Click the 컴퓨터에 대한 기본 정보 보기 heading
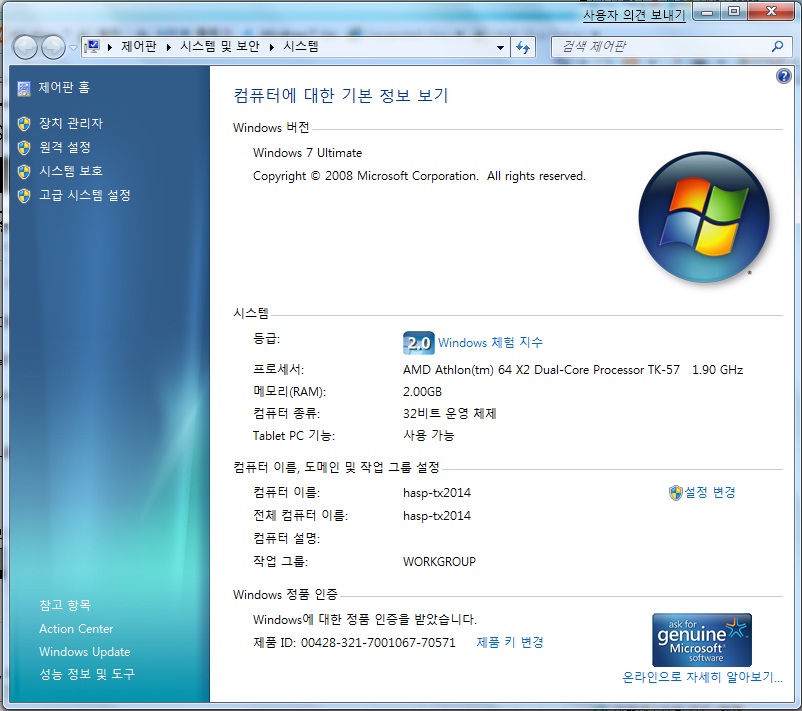This screenshot has width=802, height=711. click(341, 96)
